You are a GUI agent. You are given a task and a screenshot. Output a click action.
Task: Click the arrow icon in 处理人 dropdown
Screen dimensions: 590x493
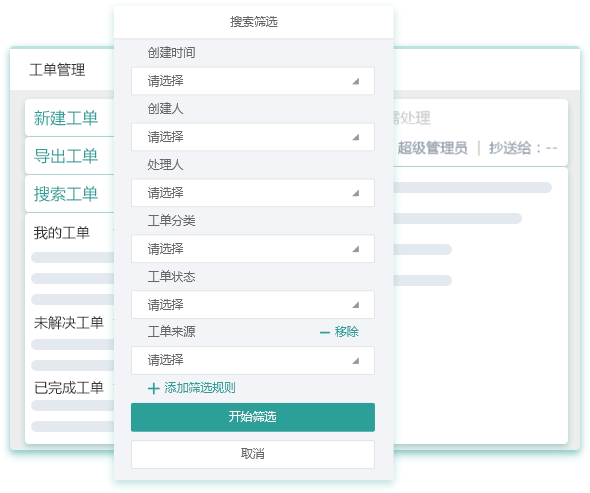pos(356,193)
